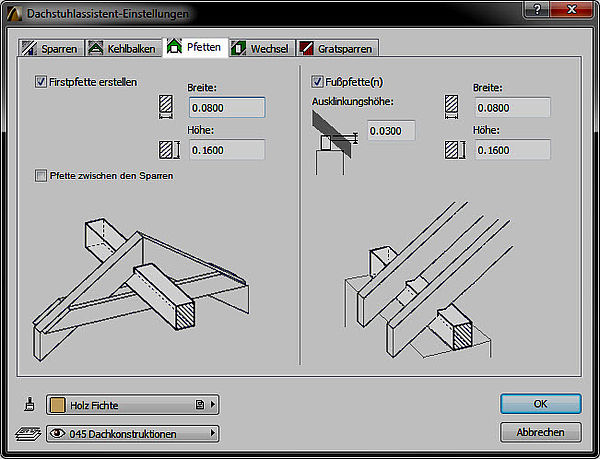Confirm settings with the OK button
The width and height of the screenshot is (600, 459).
(540, 404)
